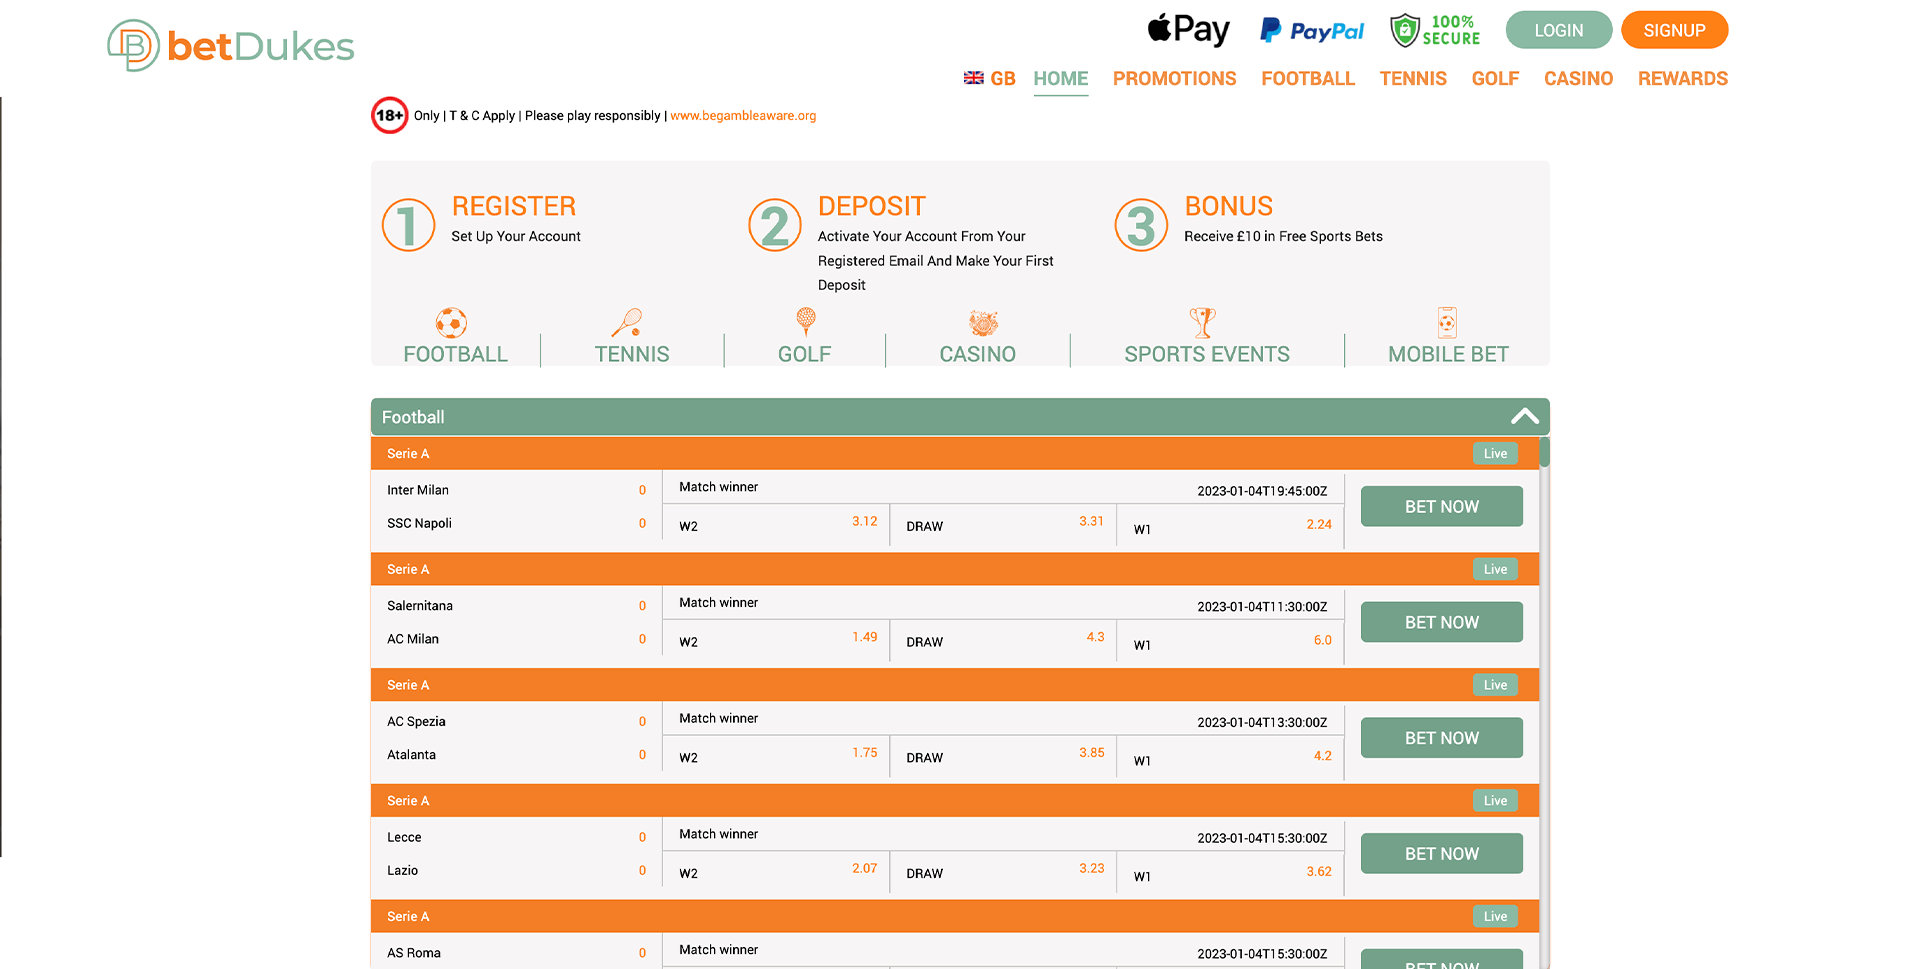Click Live badge on Lecce header
The width and height of the screenshot is (1920, 969).
(1495, 801)
